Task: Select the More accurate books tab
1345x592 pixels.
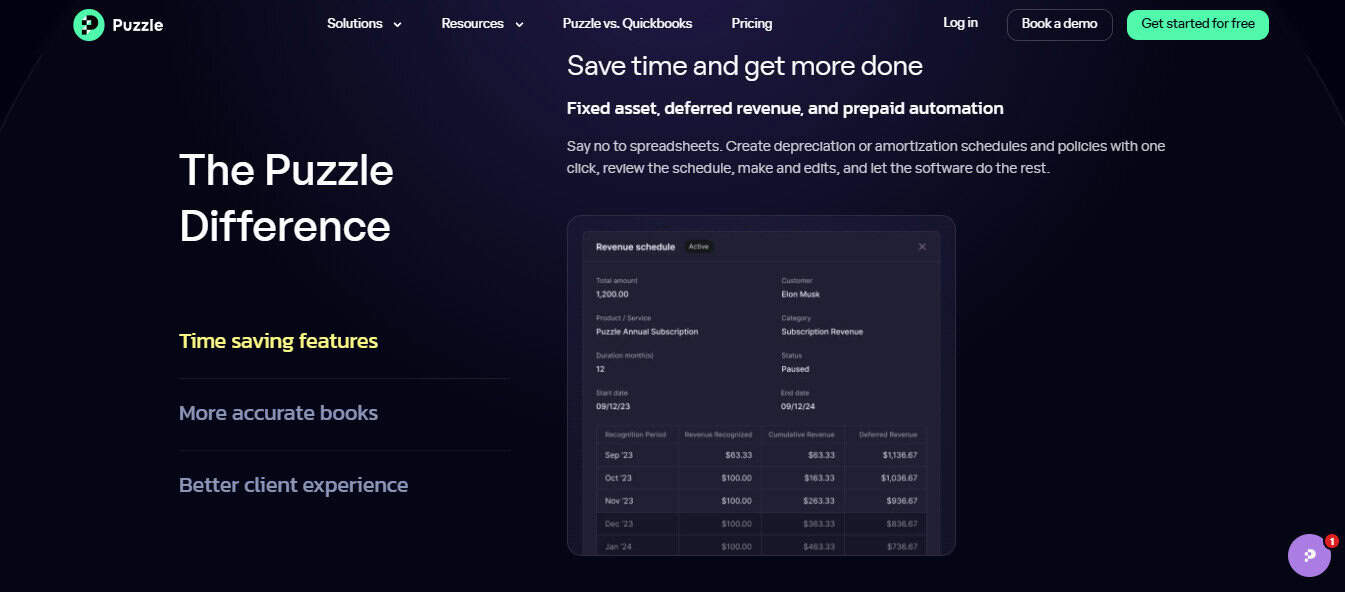Action: [278, 413]
